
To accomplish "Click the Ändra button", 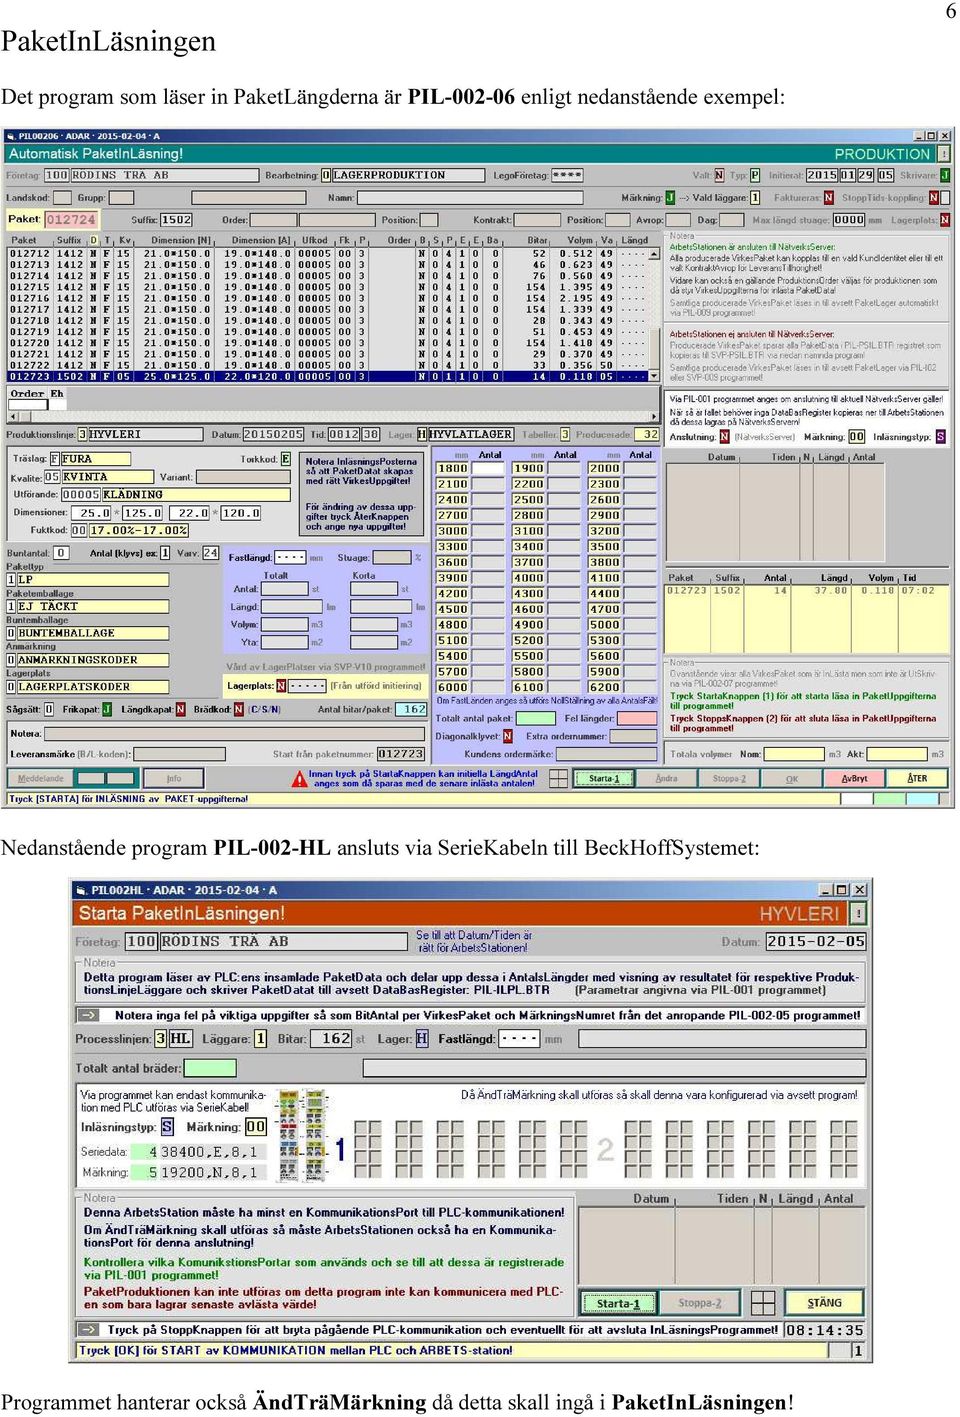I will [666, 778].
